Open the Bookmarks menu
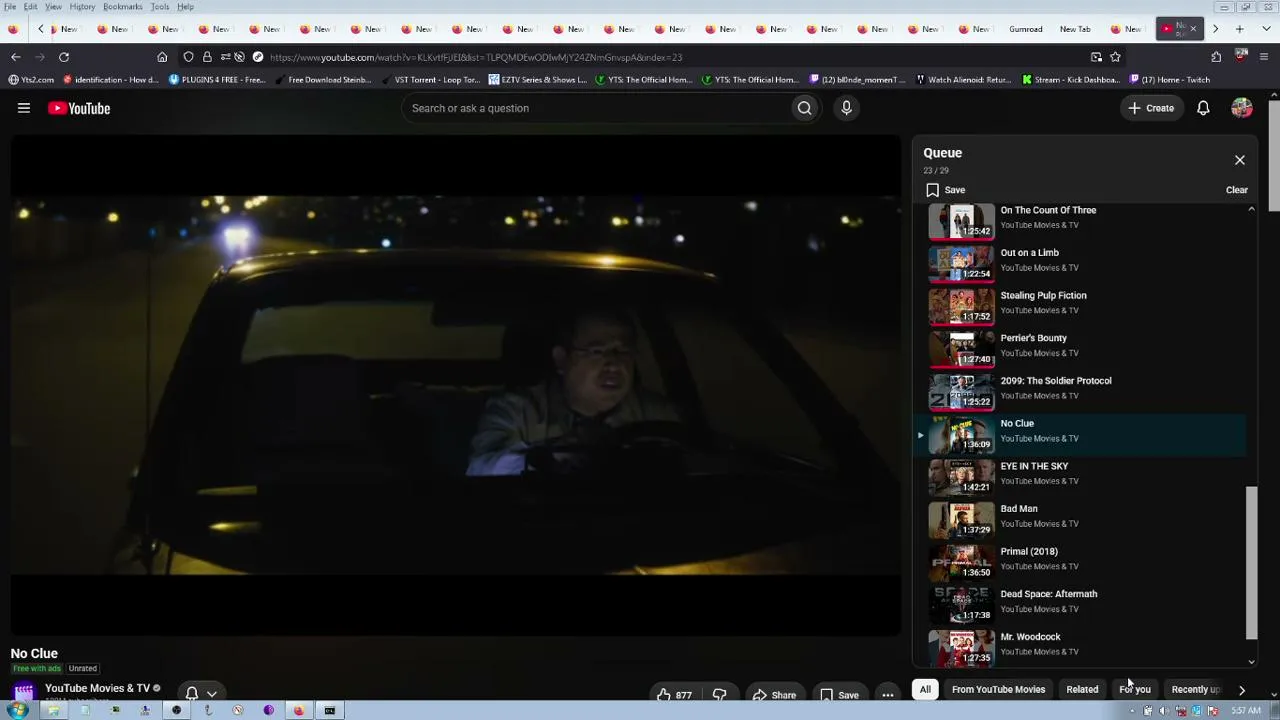The height and width of the screenshot is (720, 1280). [x=122, y=7]
